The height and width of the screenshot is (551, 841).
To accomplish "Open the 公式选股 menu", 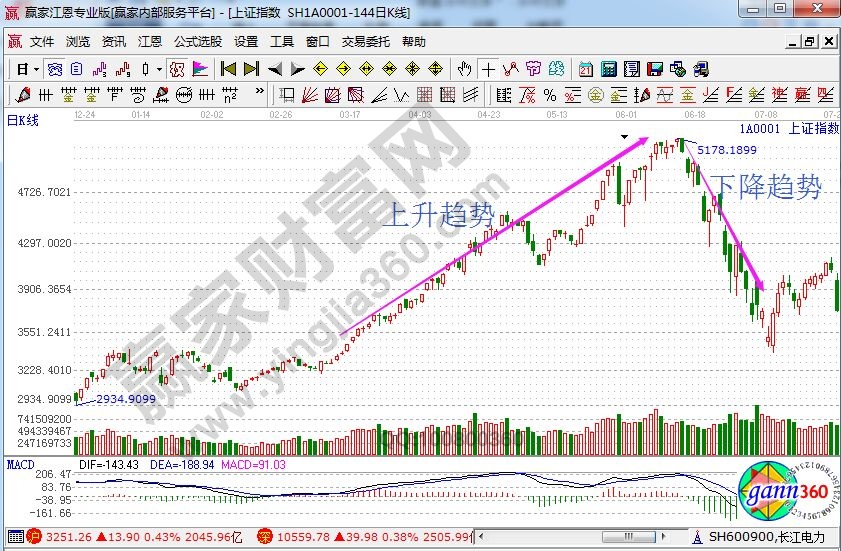I will [x=198, y=42].
